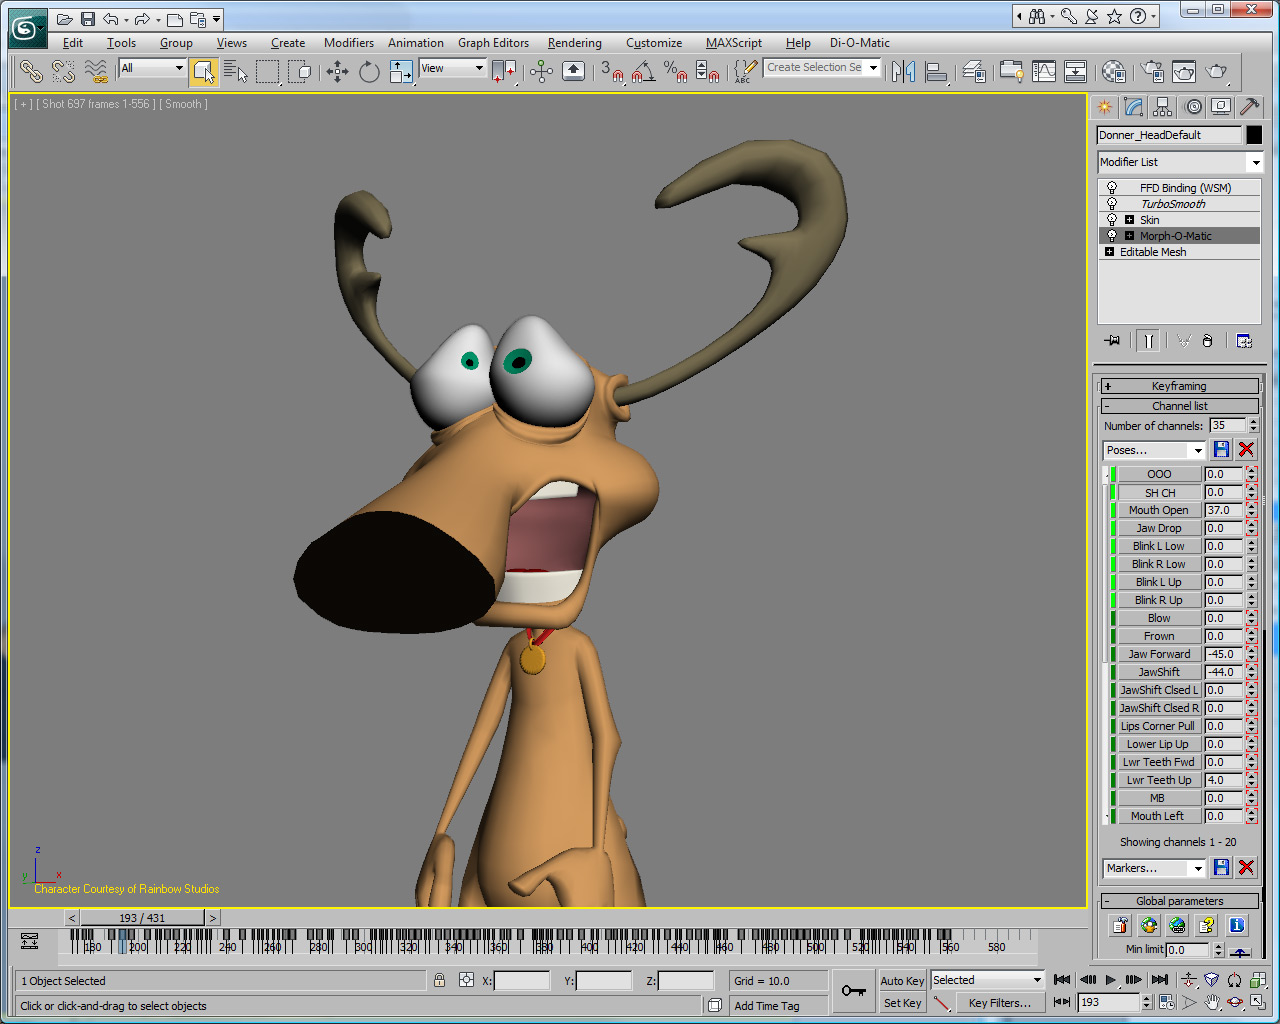This screenshot has height=1024, width=1280.
Task: Switch to Display command panel
Action: (x=1221, y=106)
